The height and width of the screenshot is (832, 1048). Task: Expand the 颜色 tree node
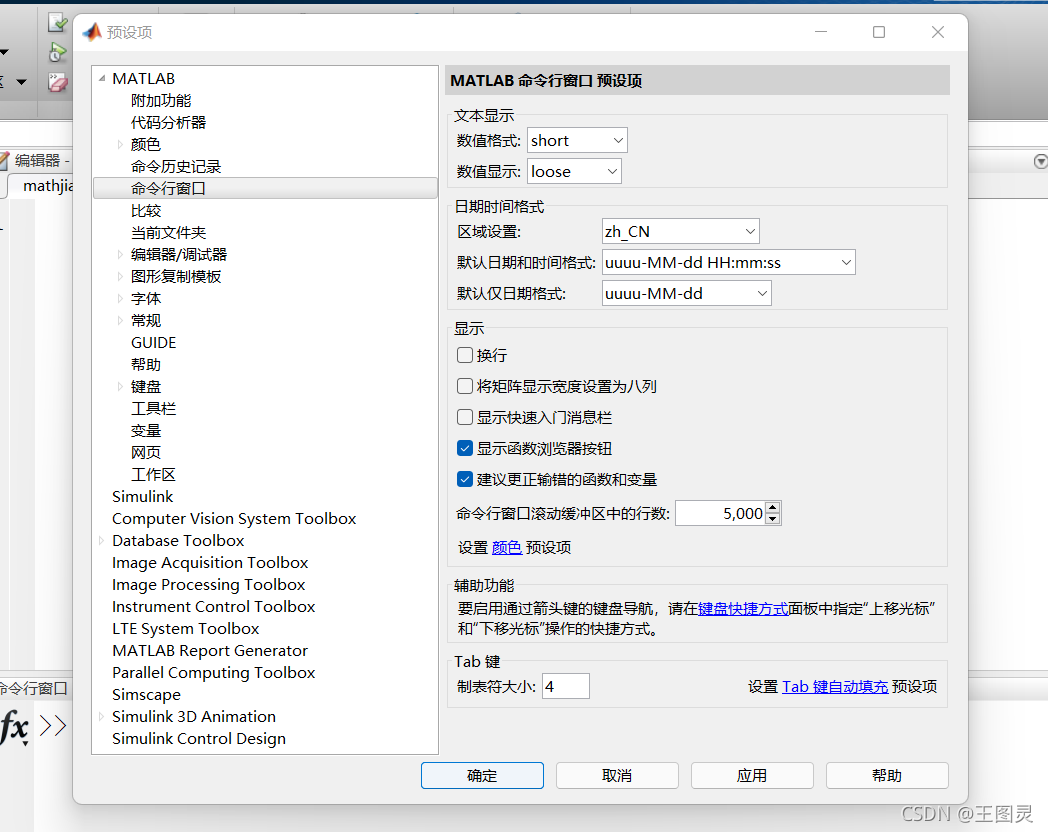click(120, 144)
